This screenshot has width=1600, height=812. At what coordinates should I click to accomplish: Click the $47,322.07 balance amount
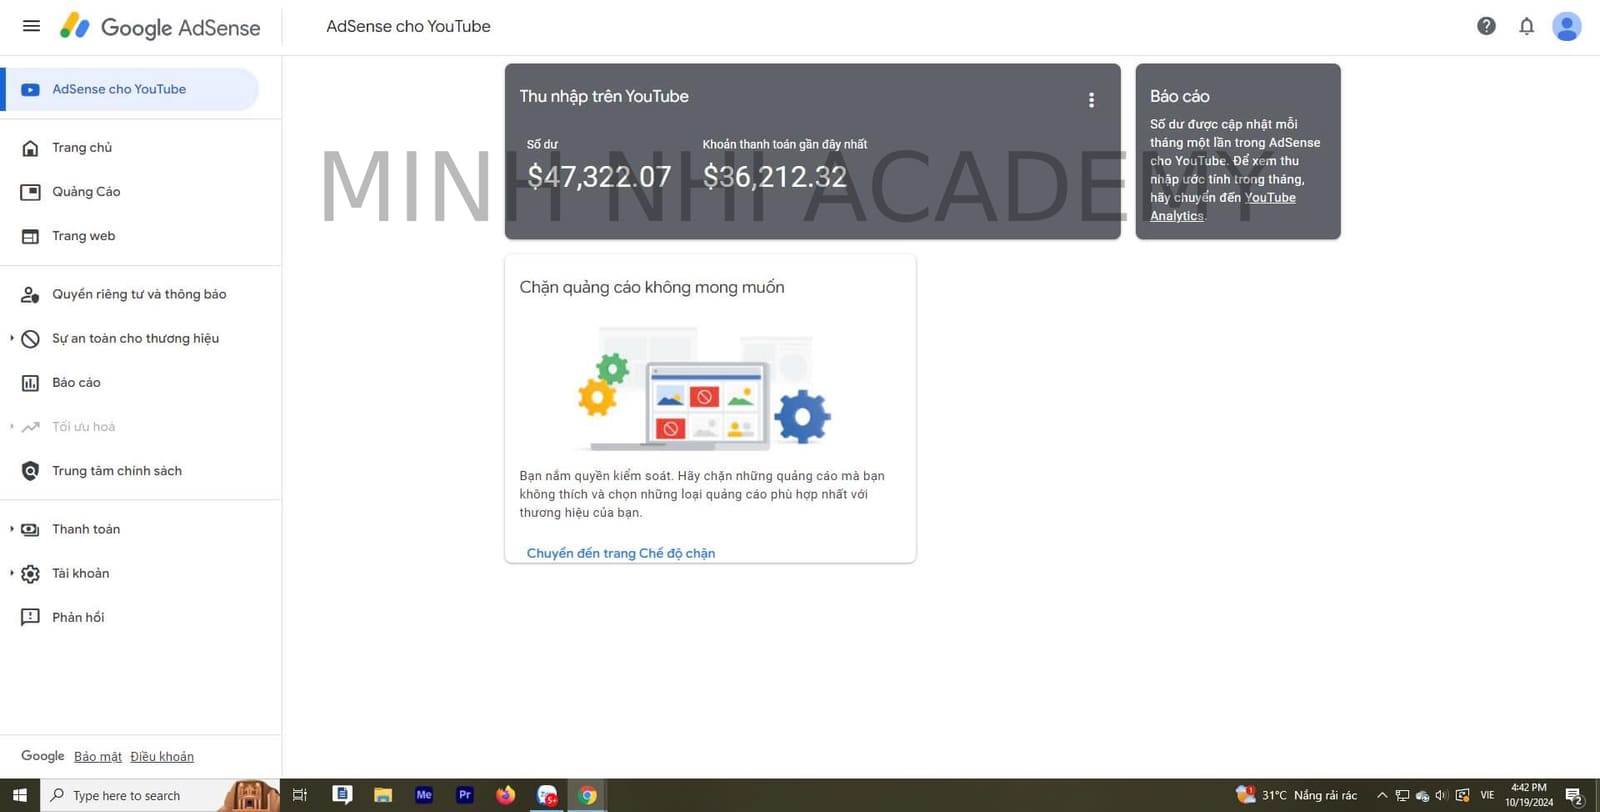(599, 177)
